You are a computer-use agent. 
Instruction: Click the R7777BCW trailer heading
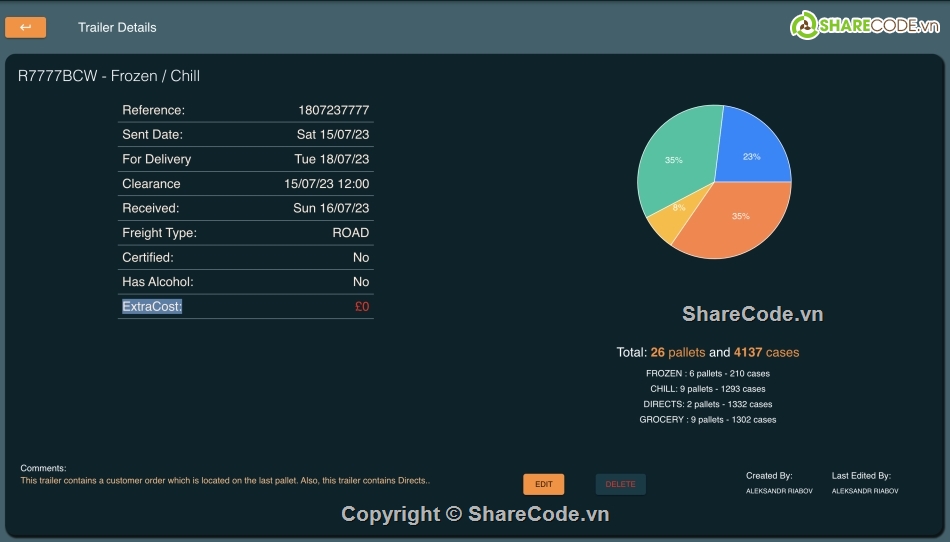[x=109, y=76]
